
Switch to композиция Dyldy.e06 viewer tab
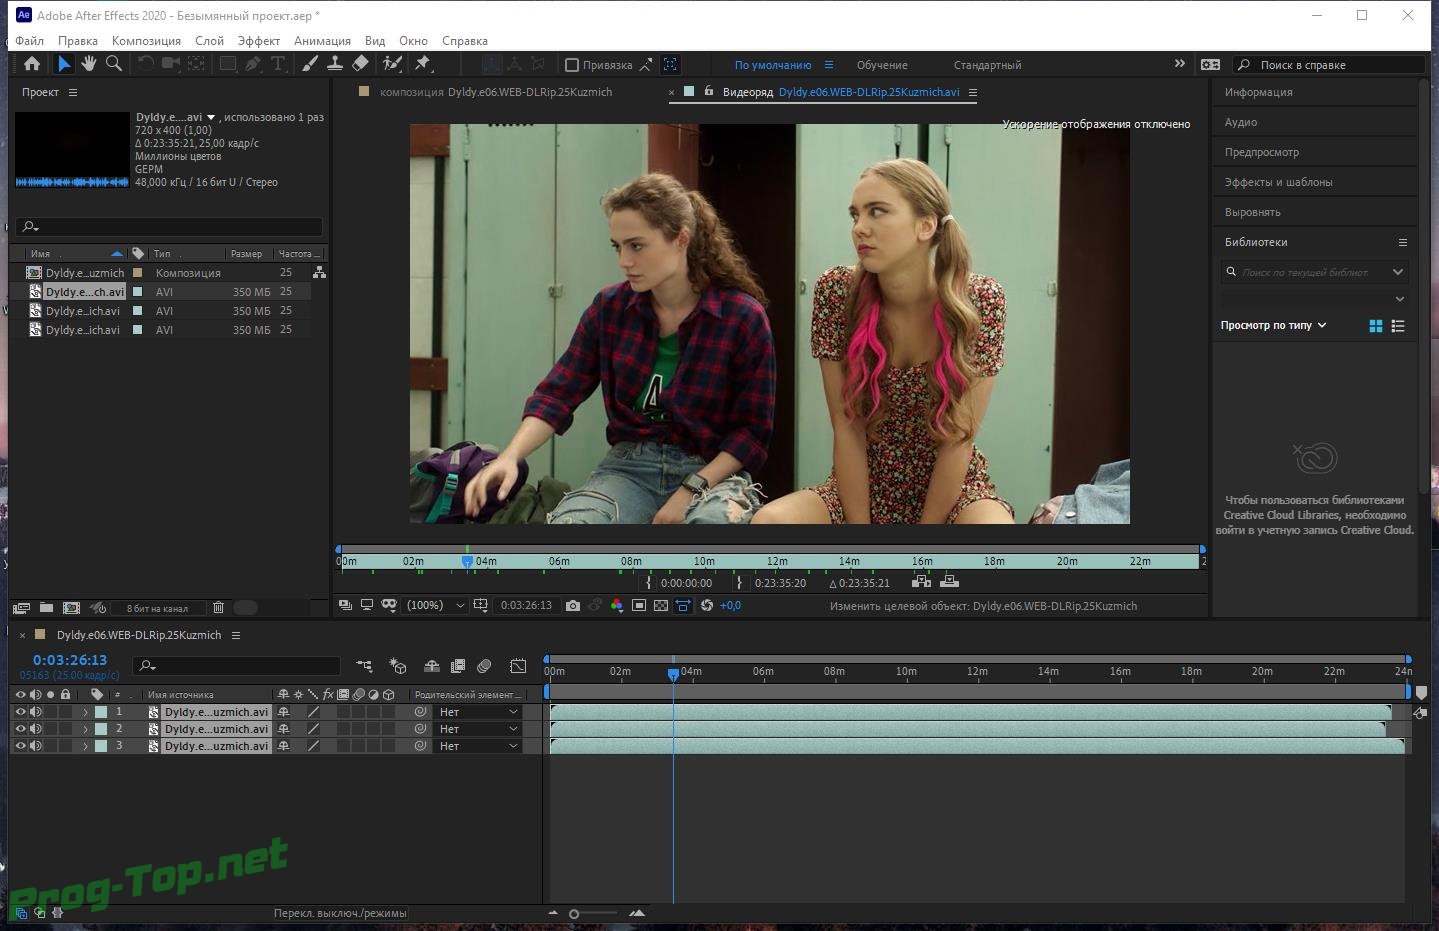pyautogui.click(x=496, y=92)
